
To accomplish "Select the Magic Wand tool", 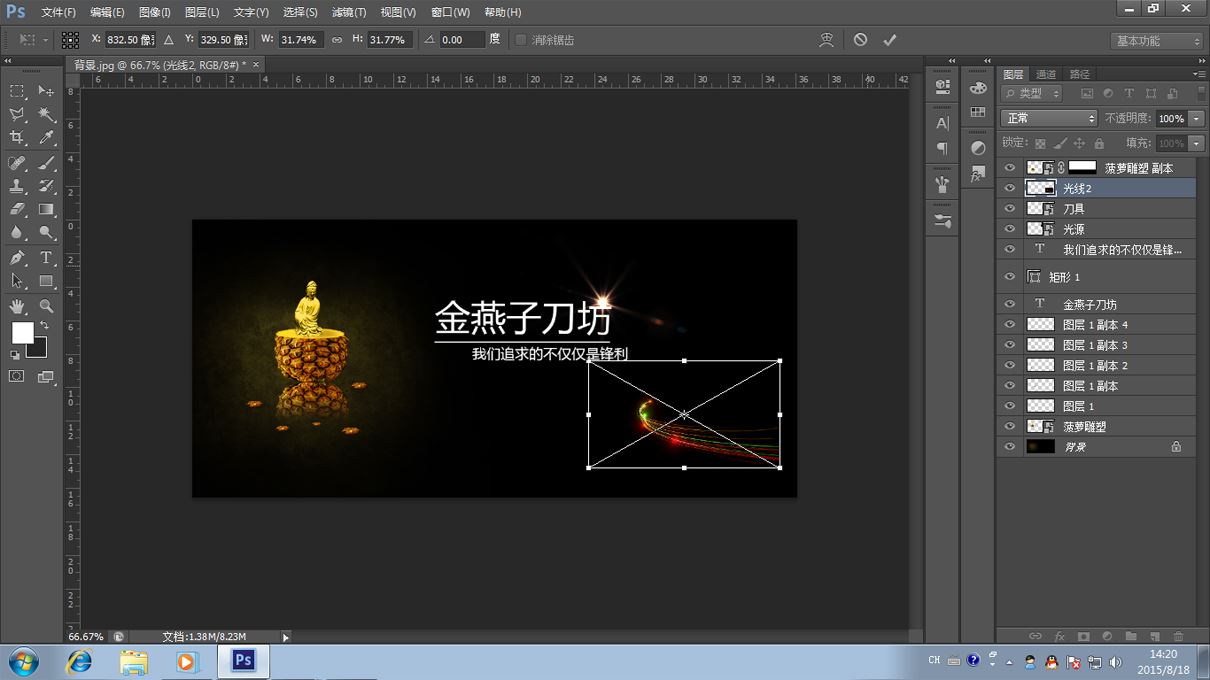I will point(46,115).
